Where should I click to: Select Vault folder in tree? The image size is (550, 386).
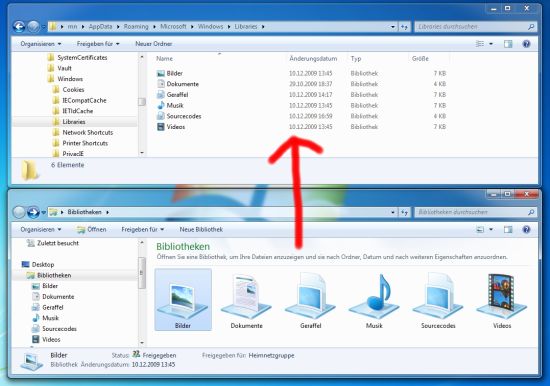pos(59,68)
